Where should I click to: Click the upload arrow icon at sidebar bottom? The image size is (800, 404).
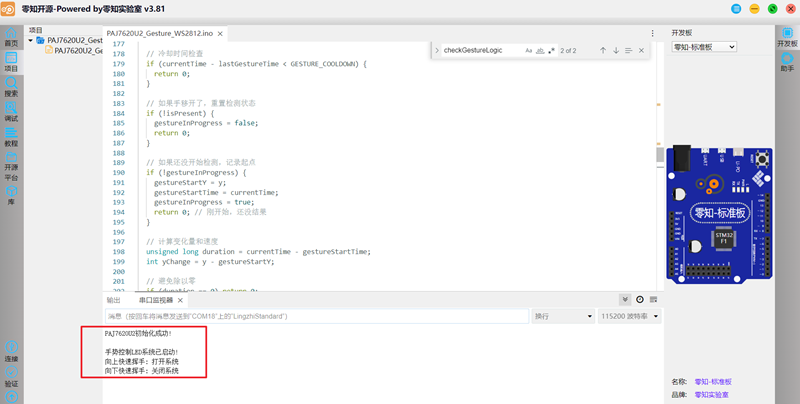point(11,397)
